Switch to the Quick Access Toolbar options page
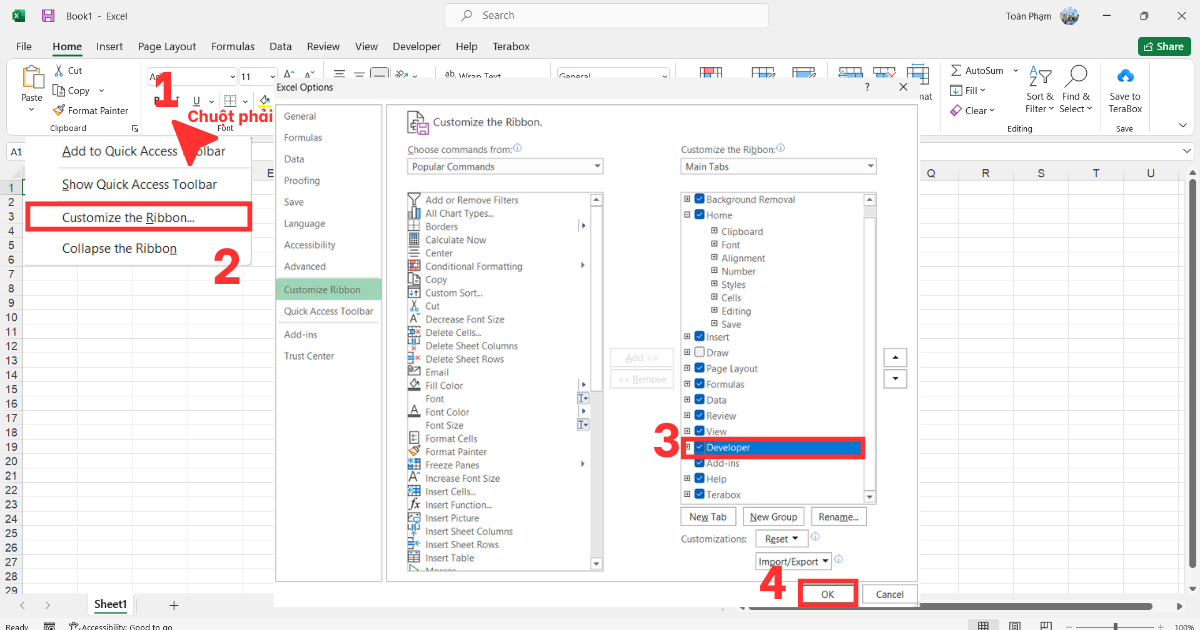 coord(328,311)
